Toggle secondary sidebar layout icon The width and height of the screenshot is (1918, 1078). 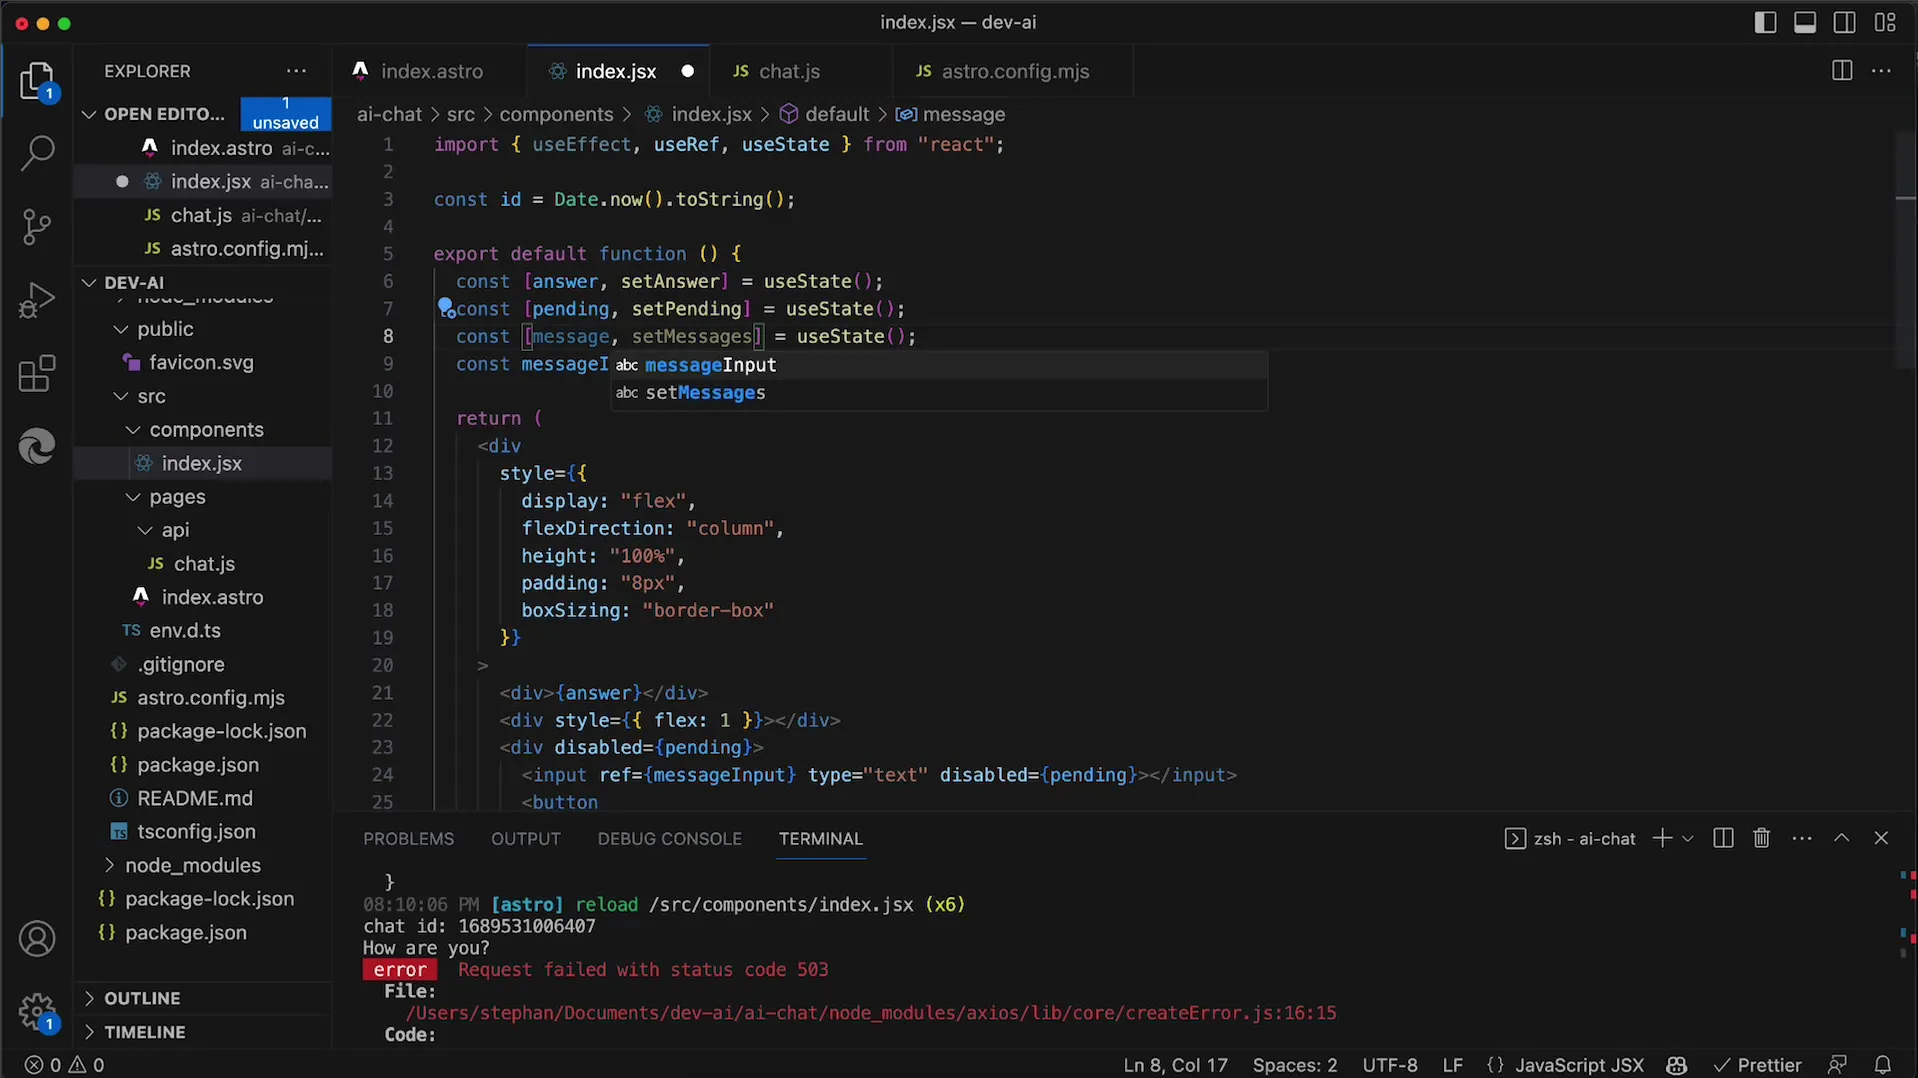[1845, 22]
